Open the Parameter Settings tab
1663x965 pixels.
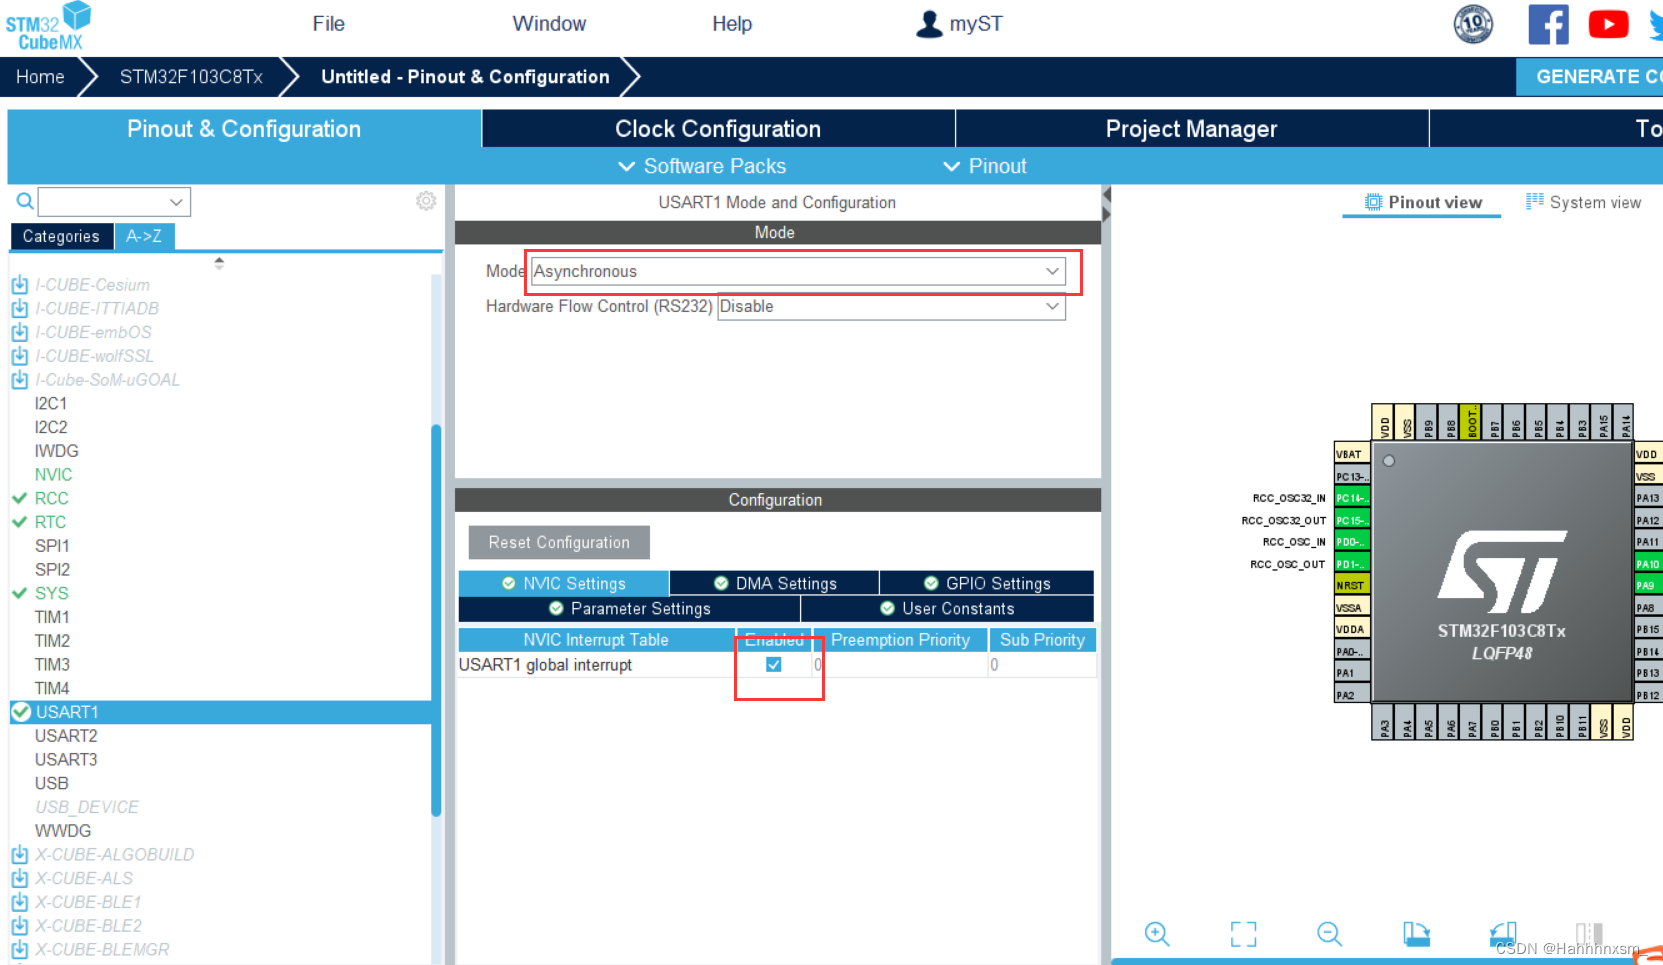(629, 608)
